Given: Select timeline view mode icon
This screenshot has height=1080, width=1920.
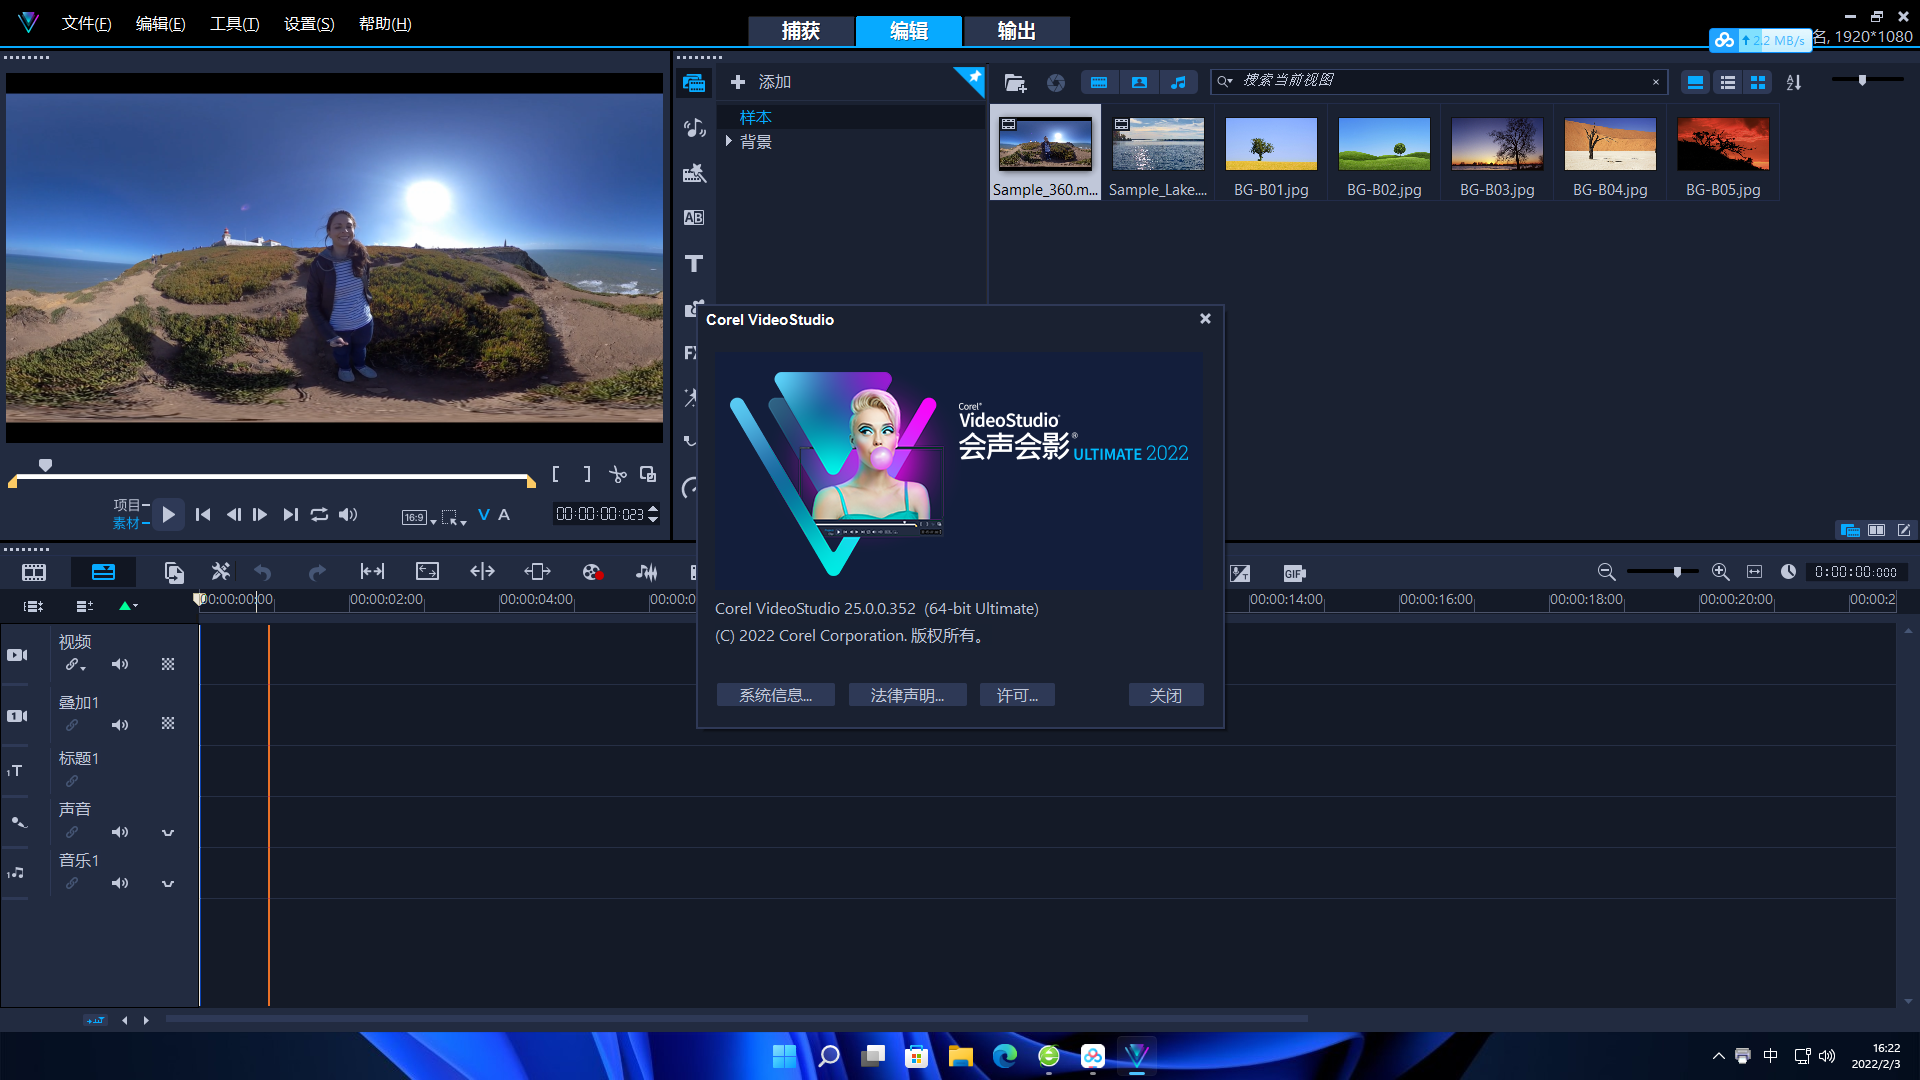Looking at the screenshot, I should (103, 572).
